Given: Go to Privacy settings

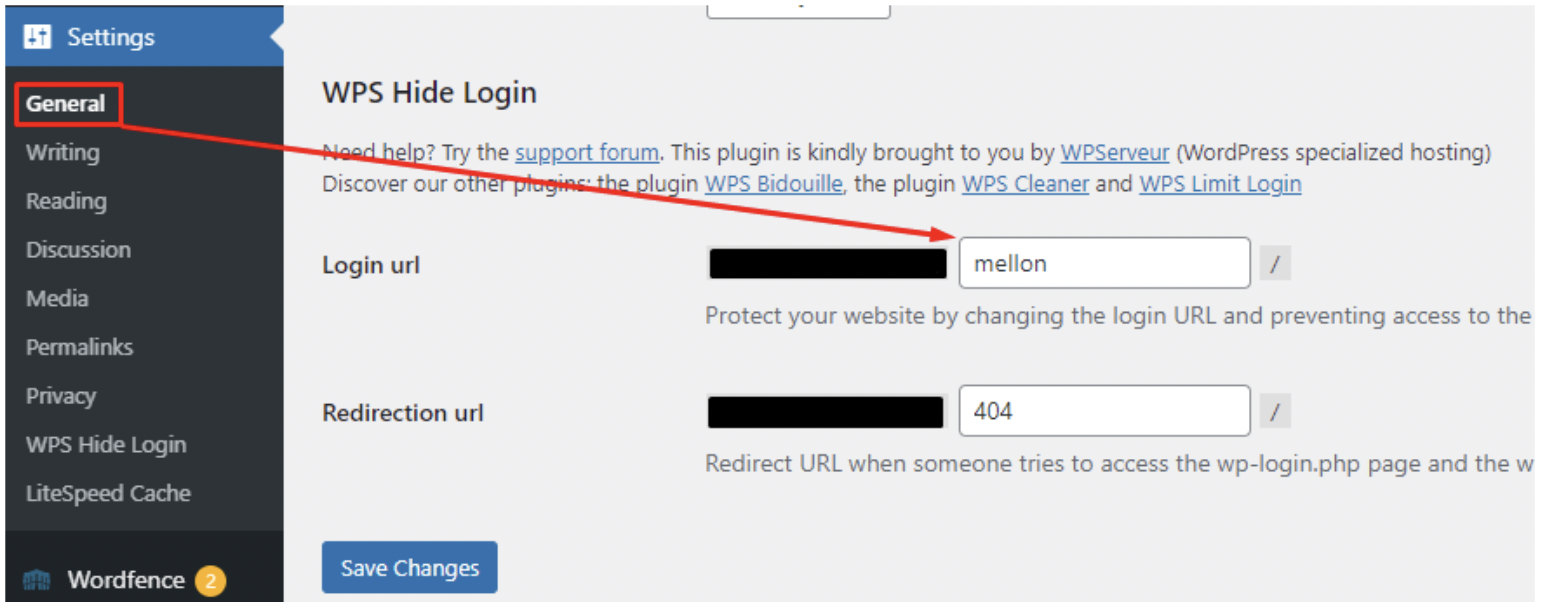Looking at the screenshot, I should coord(61,396).
